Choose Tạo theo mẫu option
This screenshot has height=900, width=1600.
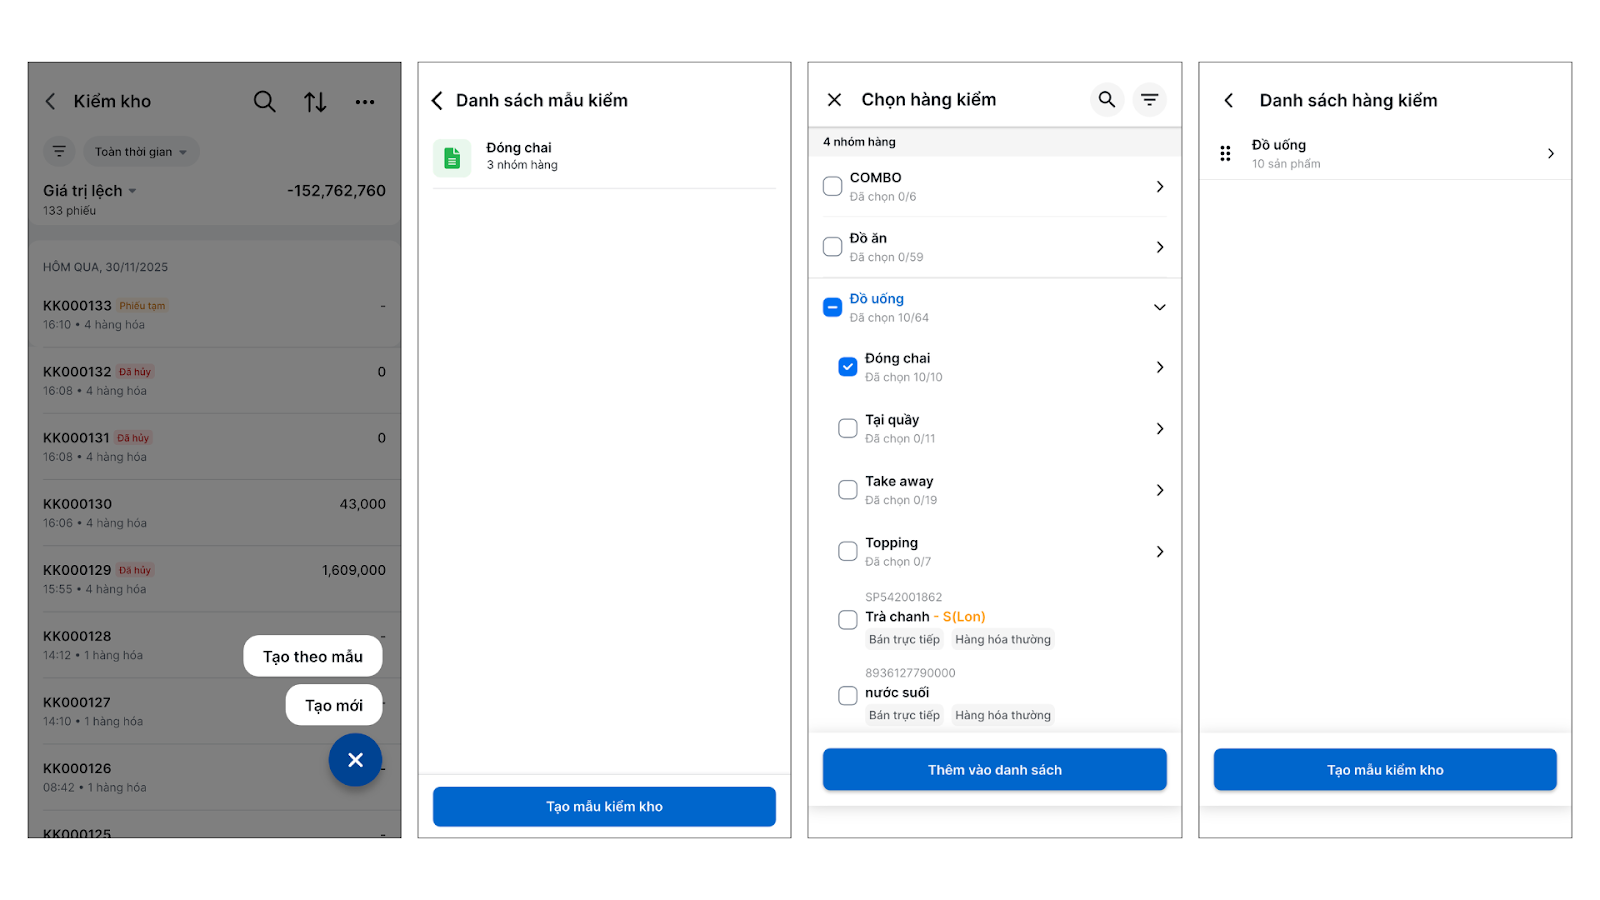tap(313, 656)
